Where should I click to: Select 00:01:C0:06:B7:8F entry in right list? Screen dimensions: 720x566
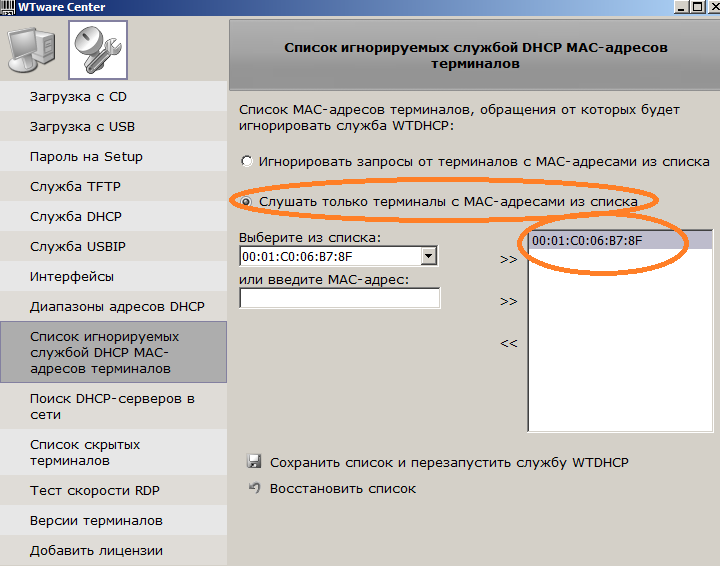click(x=587, y=241)
